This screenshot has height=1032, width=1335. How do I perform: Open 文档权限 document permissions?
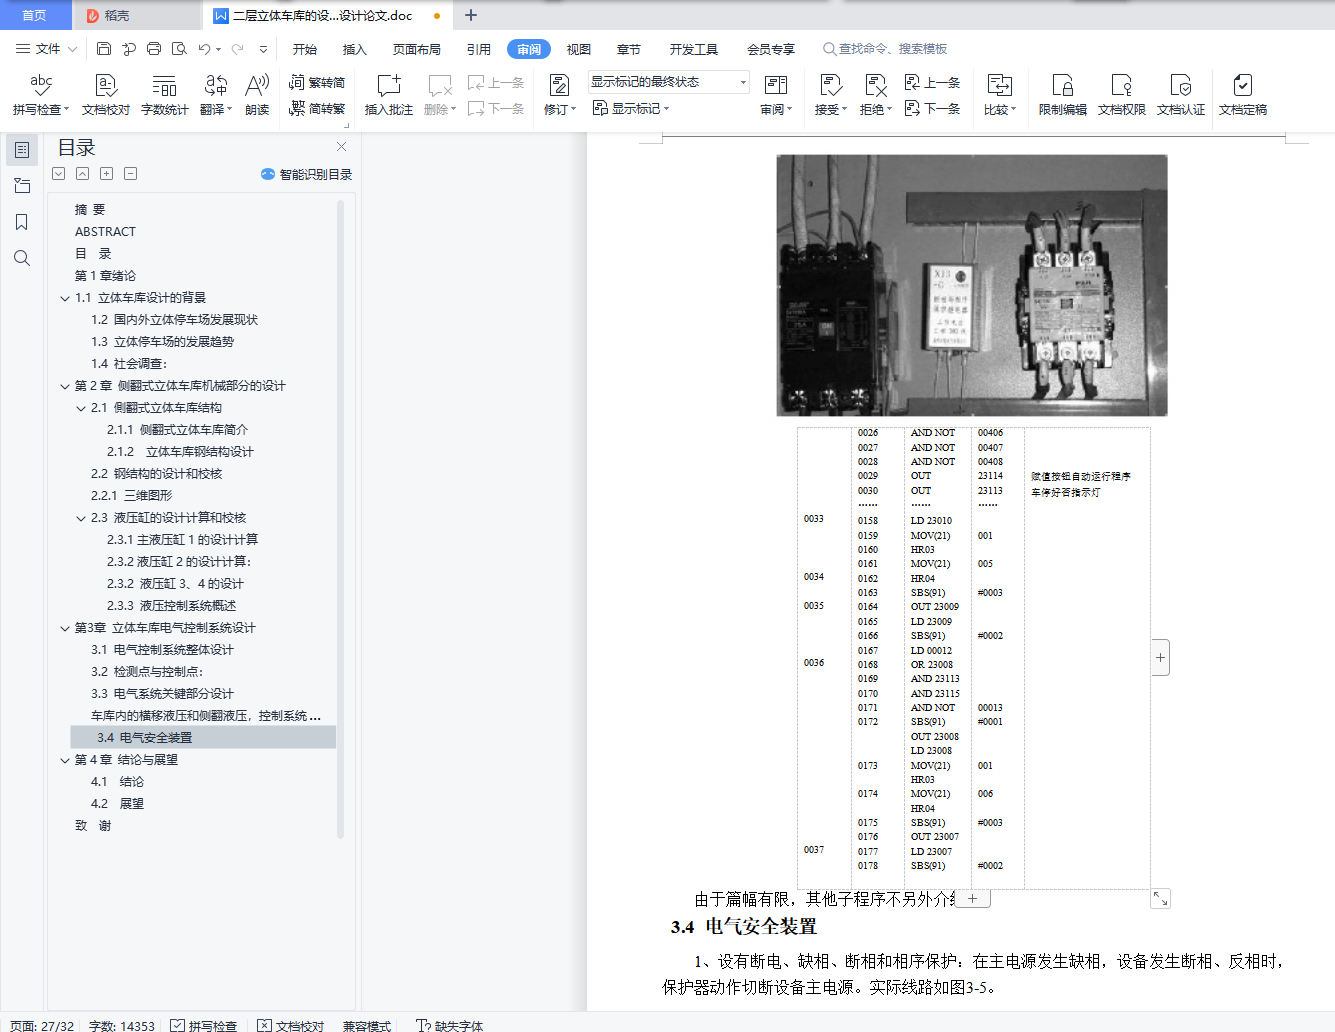click(1122, 95)
